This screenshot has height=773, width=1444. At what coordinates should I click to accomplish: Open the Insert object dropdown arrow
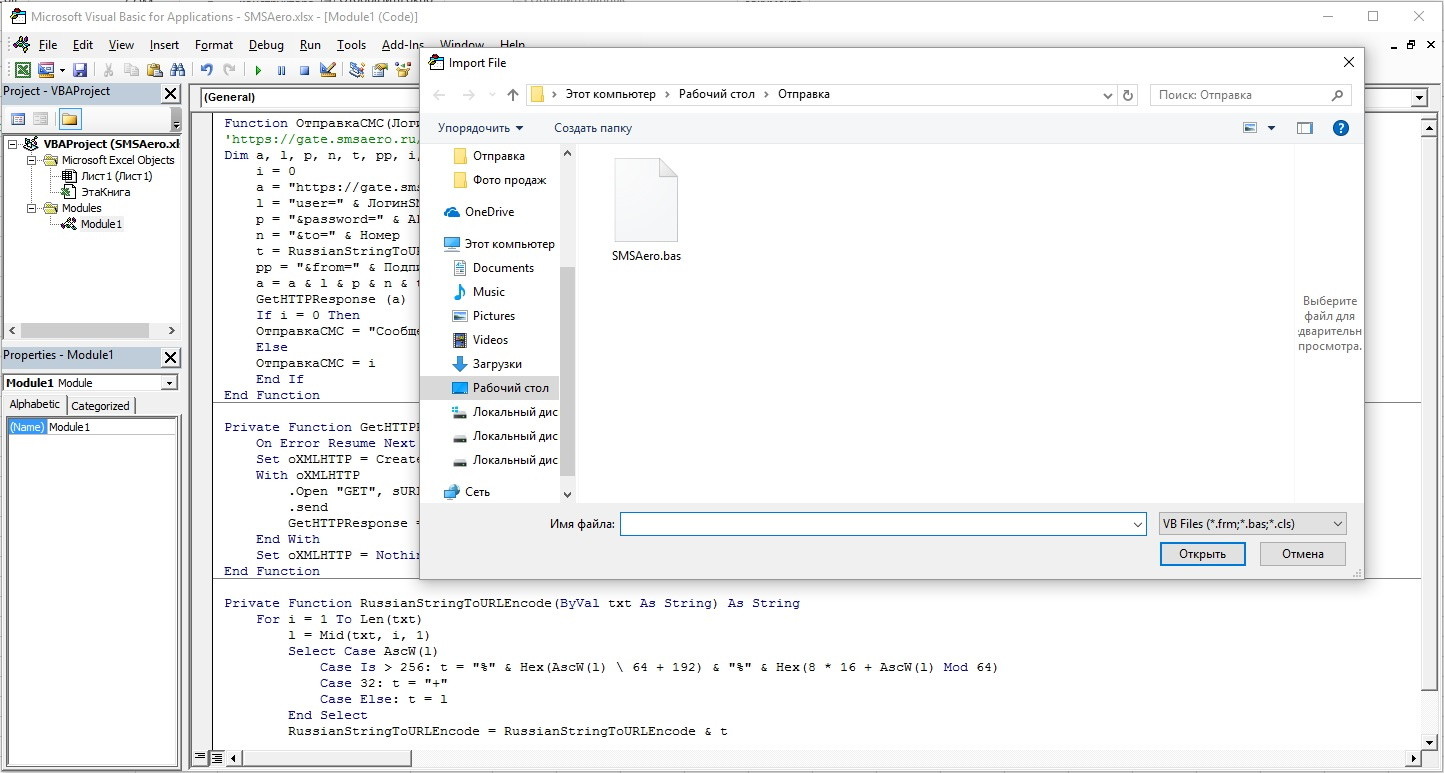click(62, 70)
